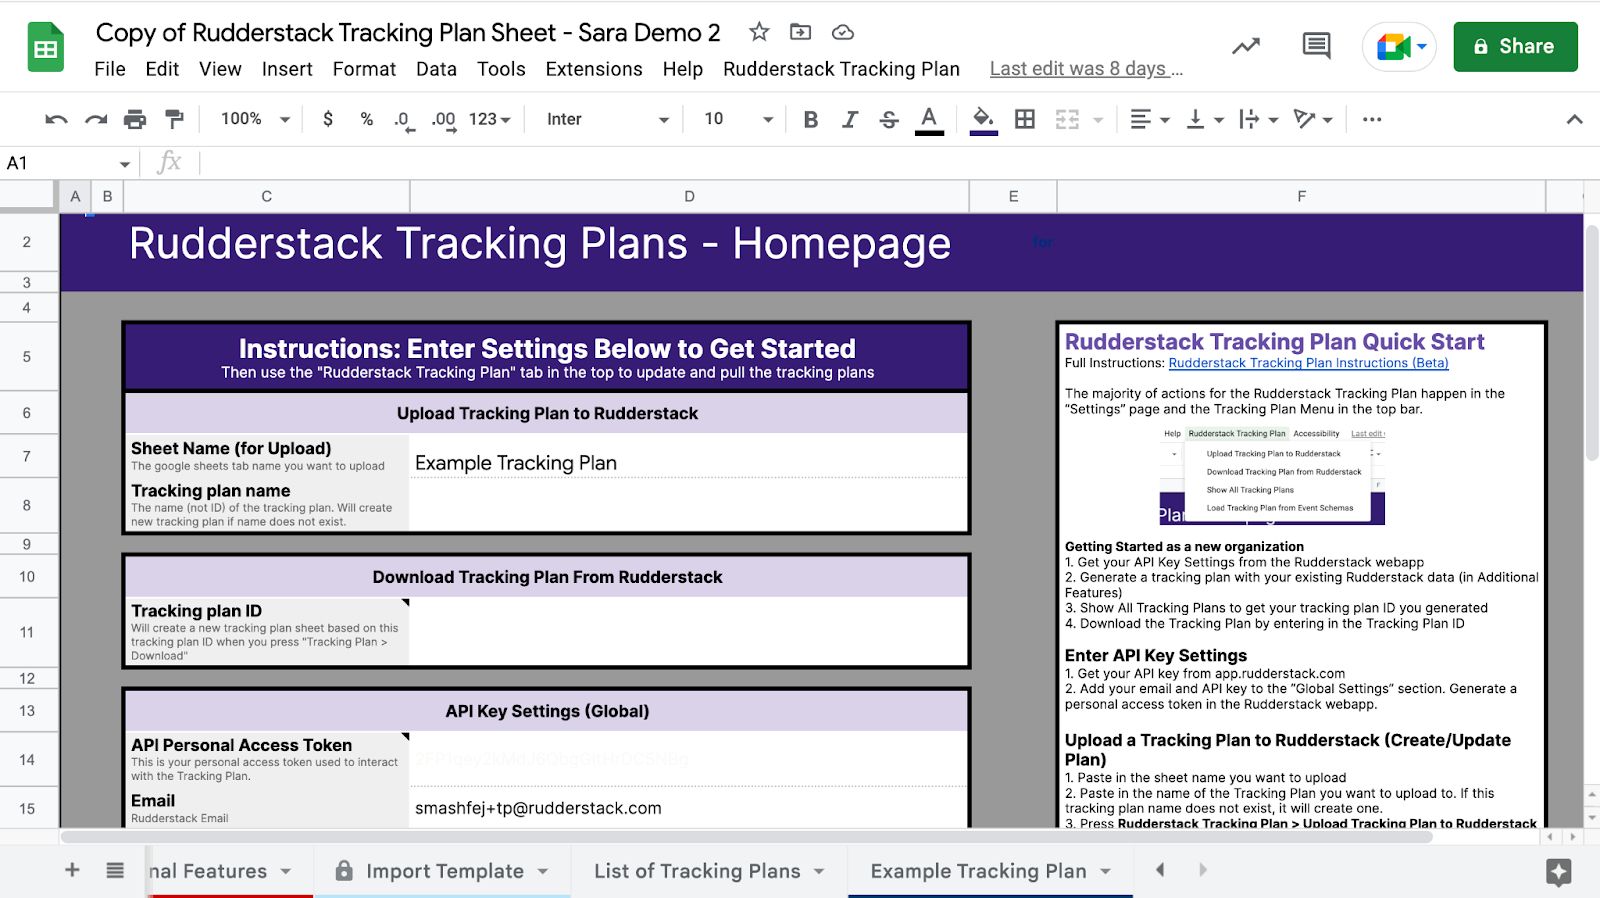Show more toolbar options
Image resolution: width=1600 pixels, height=898 pixels.
point(1372,119)
